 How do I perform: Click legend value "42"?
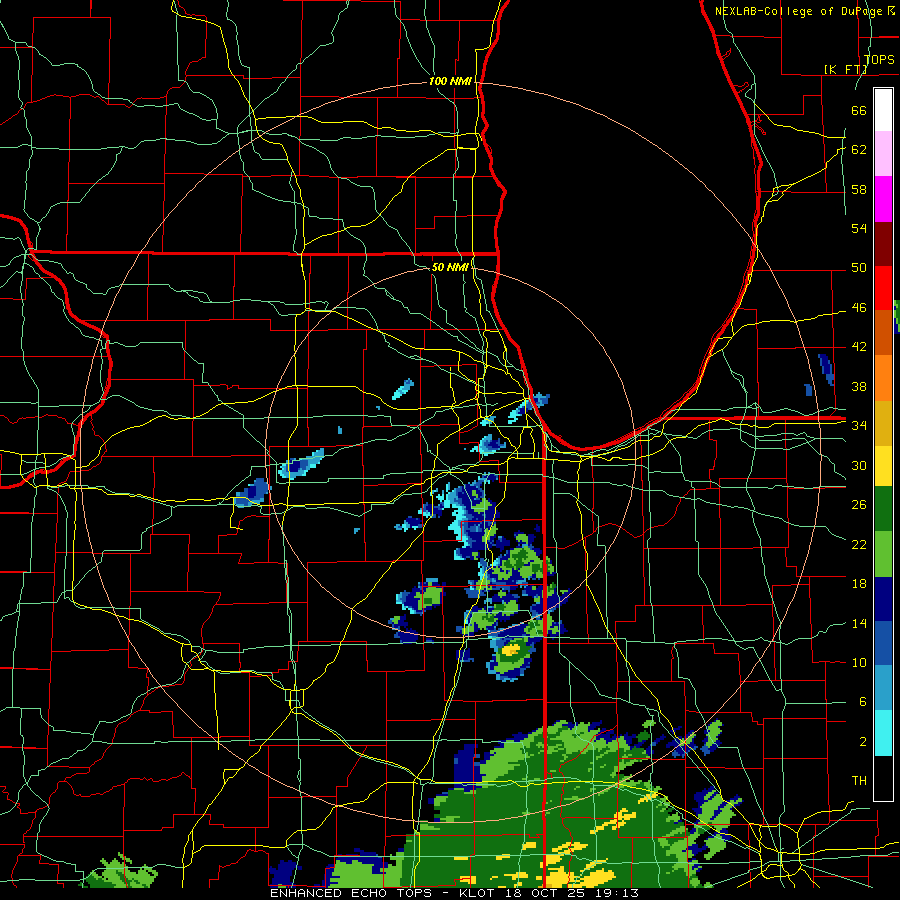click(859, 347)
